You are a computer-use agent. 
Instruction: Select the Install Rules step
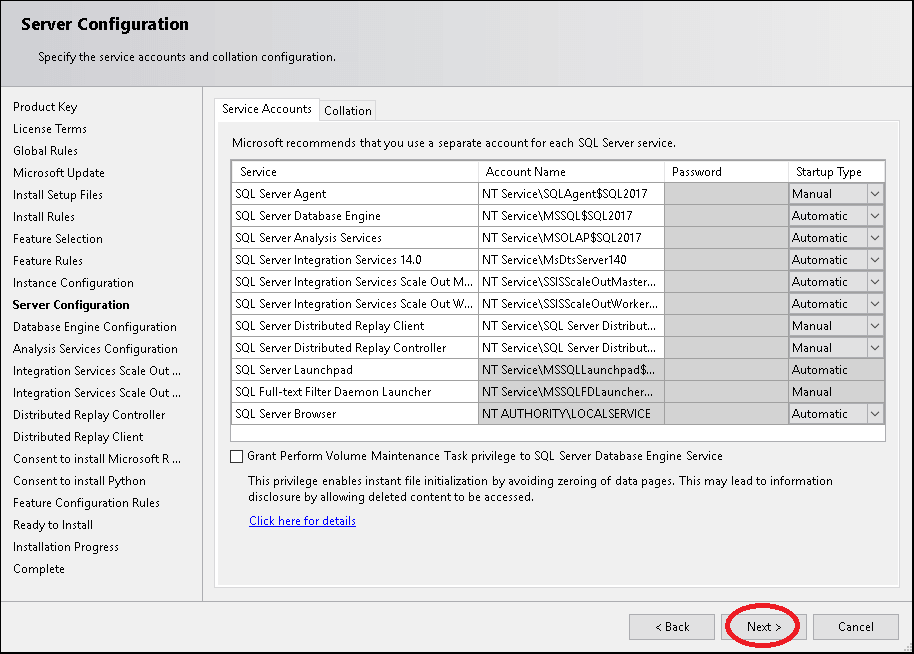(44, 217)
